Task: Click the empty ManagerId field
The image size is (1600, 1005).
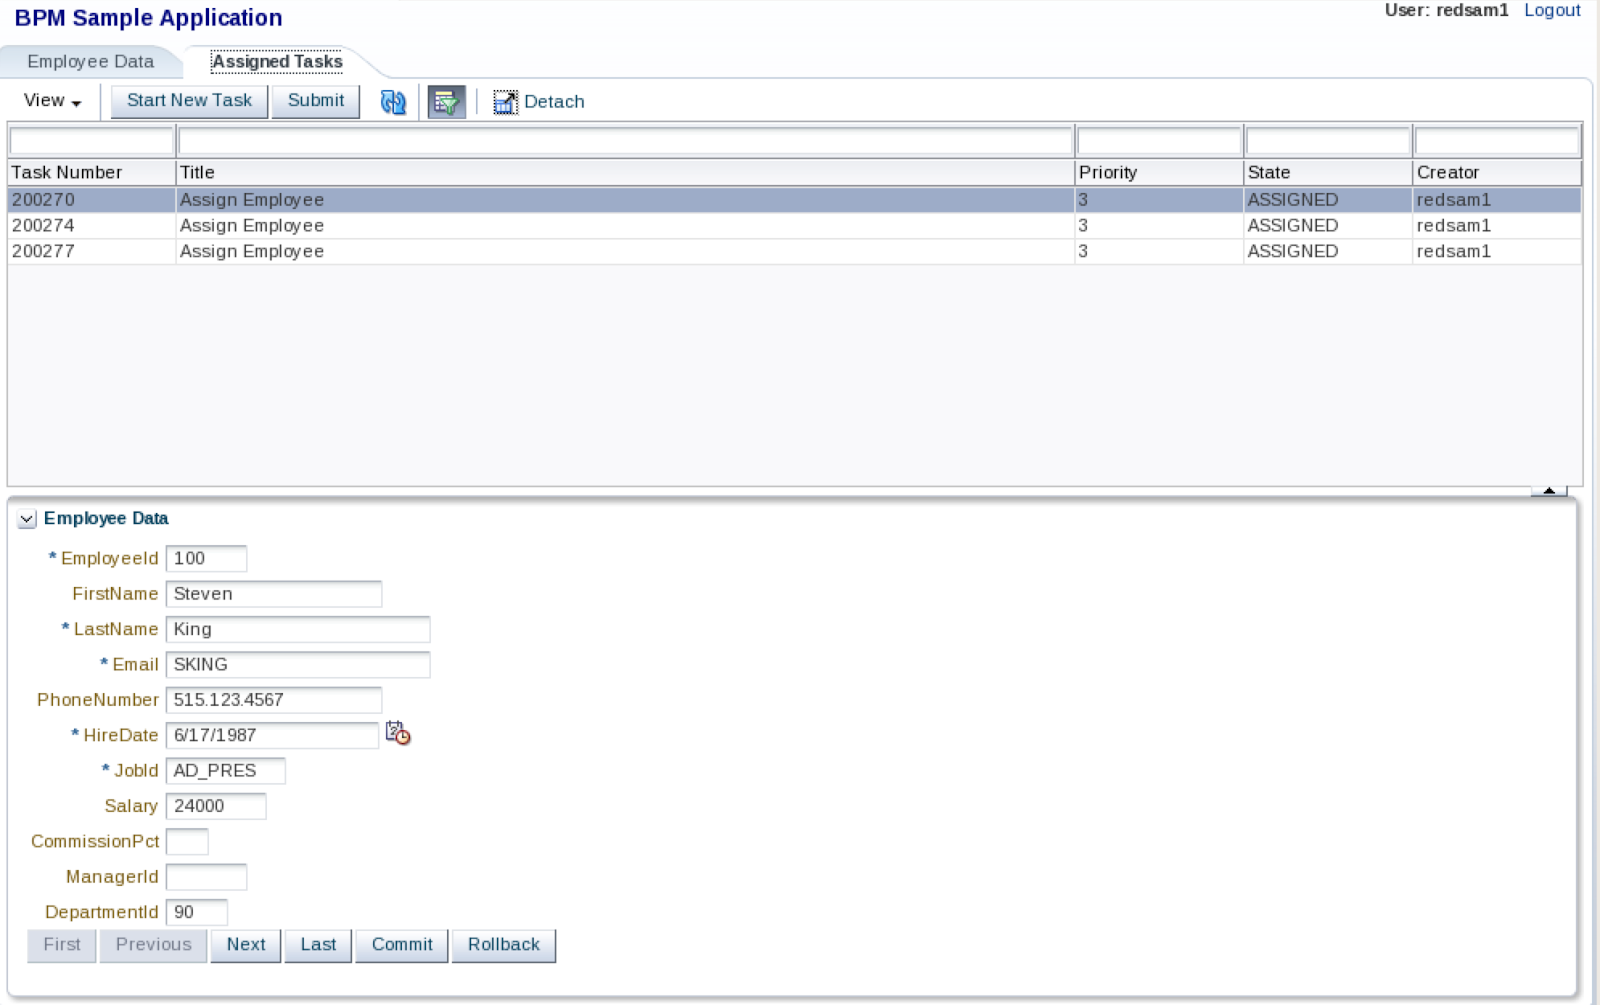Action: [206, 877]
